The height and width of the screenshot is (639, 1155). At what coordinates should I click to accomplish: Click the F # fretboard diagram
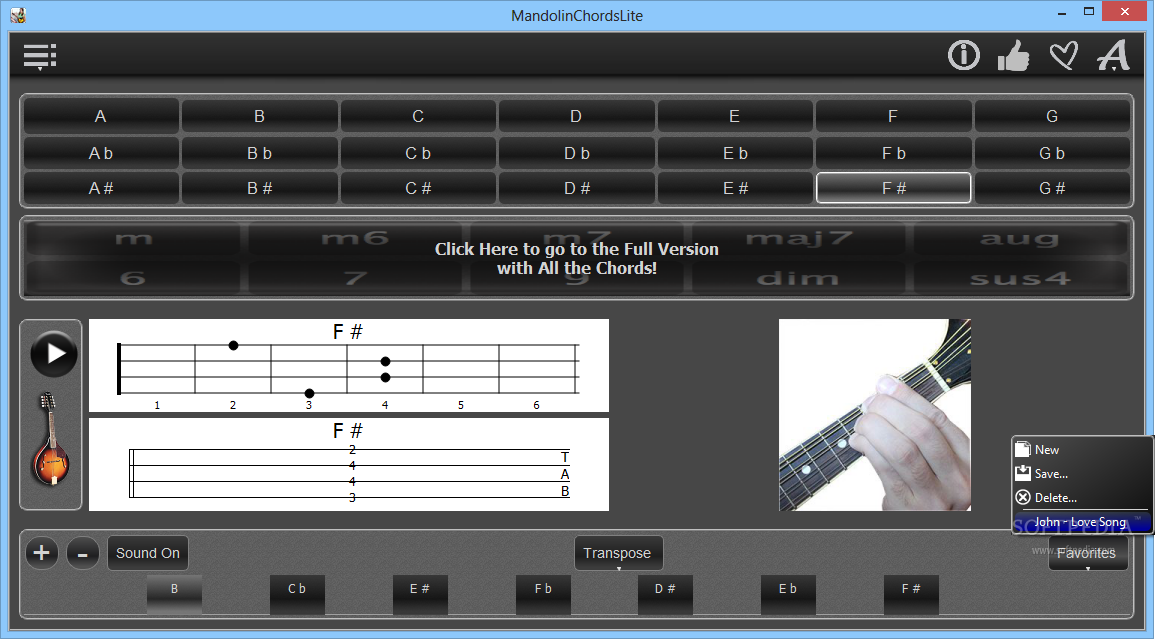[x=349, y=366]
